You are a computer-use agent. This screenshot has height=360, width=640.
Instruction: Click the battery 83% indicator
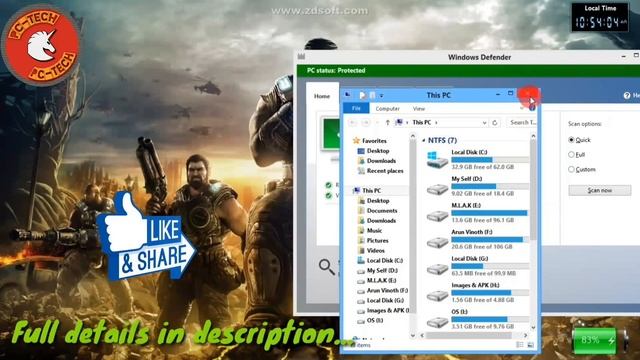pos(599,340)
